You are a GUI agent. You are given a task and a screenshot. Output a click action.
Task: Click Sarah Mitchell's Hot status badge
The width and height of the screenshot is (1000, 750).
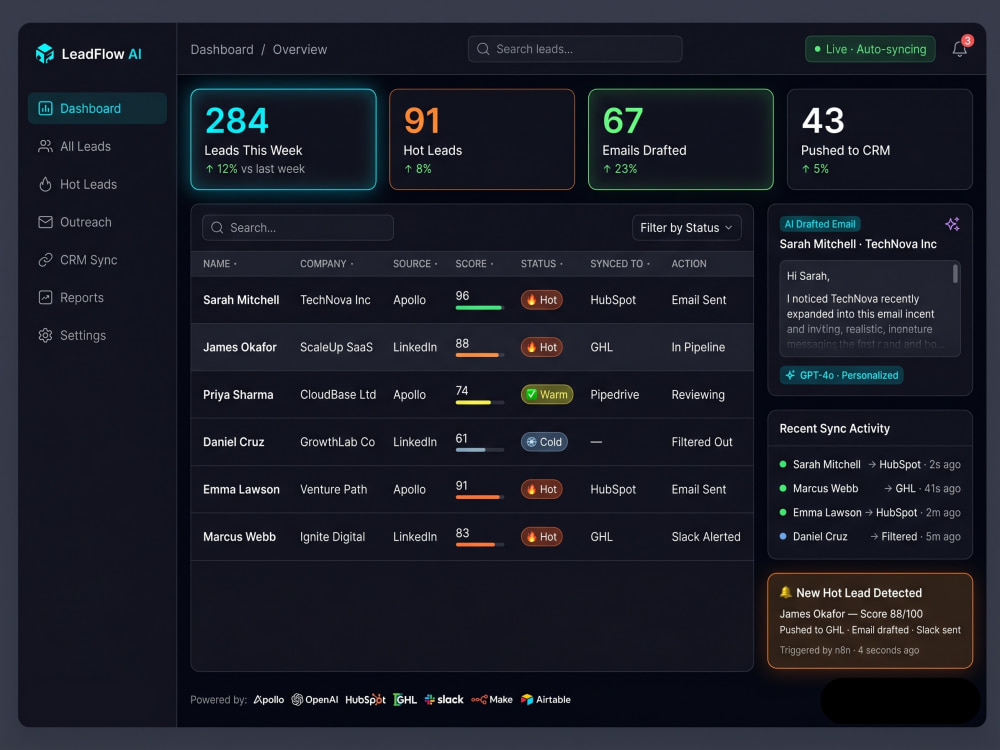point(541,300)
